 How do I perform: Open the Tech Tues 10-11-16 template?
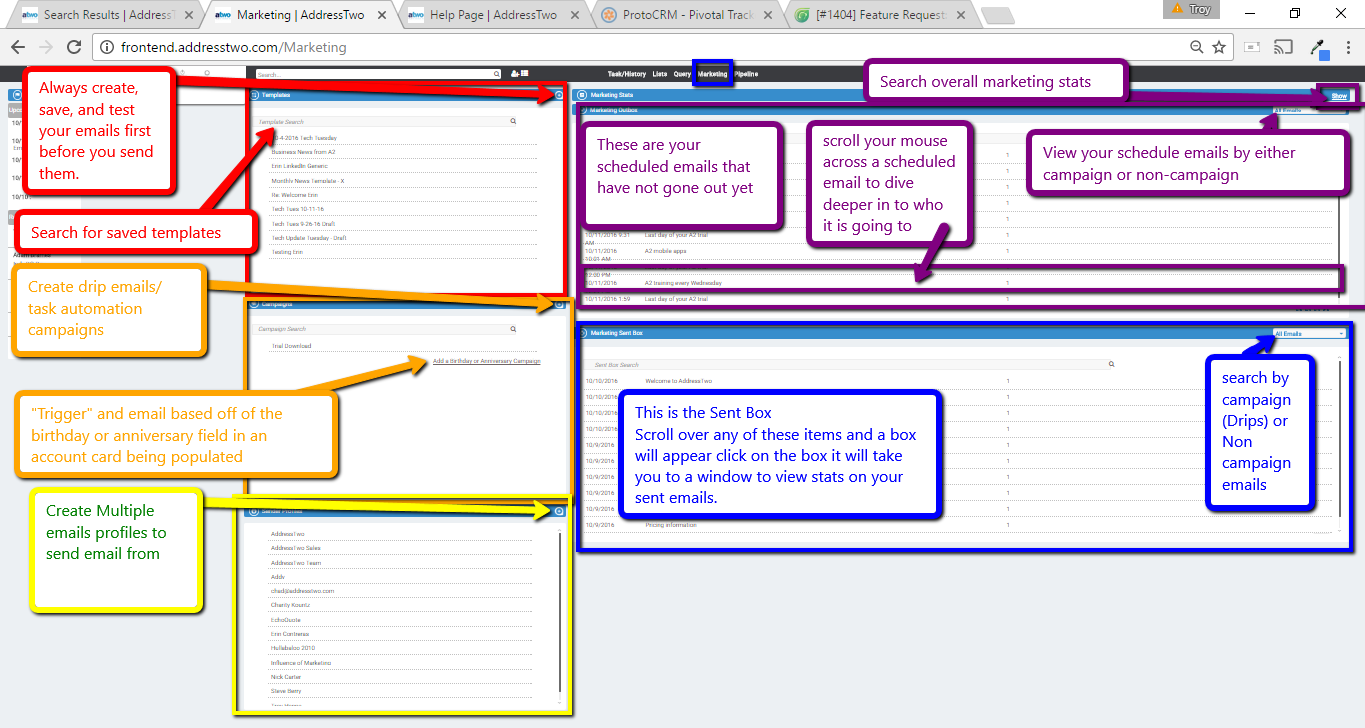[297, 209]
